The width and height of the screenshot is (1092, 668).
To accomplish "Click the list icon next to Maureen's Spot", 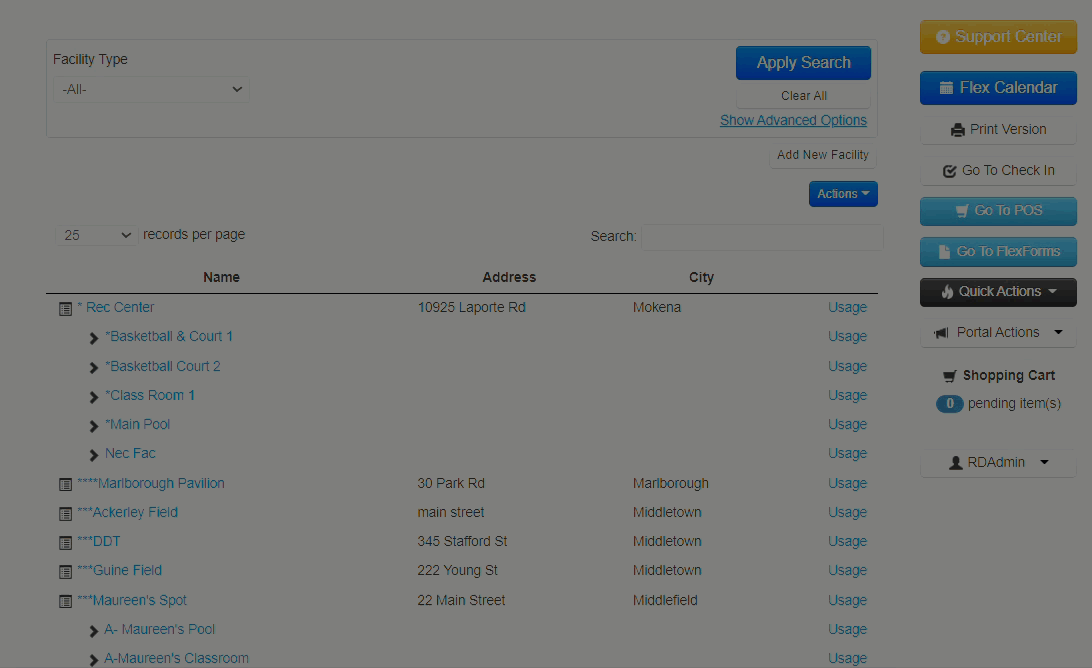I will [x=66, y=601].
